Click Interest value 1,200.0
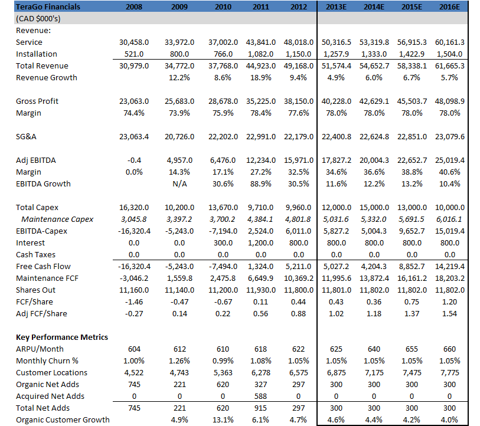The width and height of the screenshot is (480, 426). tap(261, 243)
